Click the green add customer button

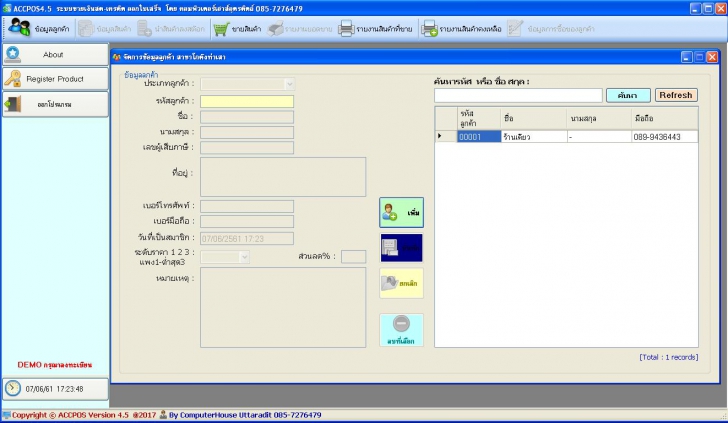click(402, 213)
